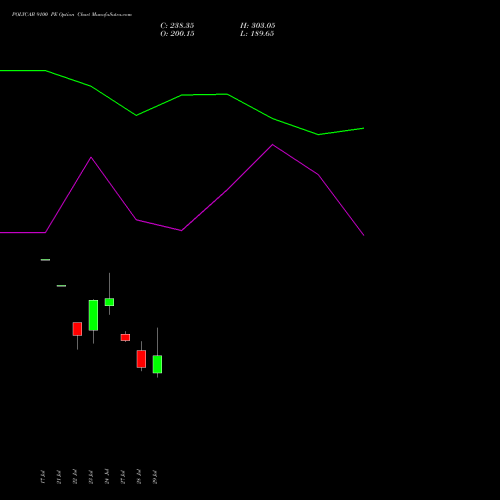This screenshot has height=500, width=500.
Task: Click the 24 Jul green candlestick body
Action: [109, 302]
